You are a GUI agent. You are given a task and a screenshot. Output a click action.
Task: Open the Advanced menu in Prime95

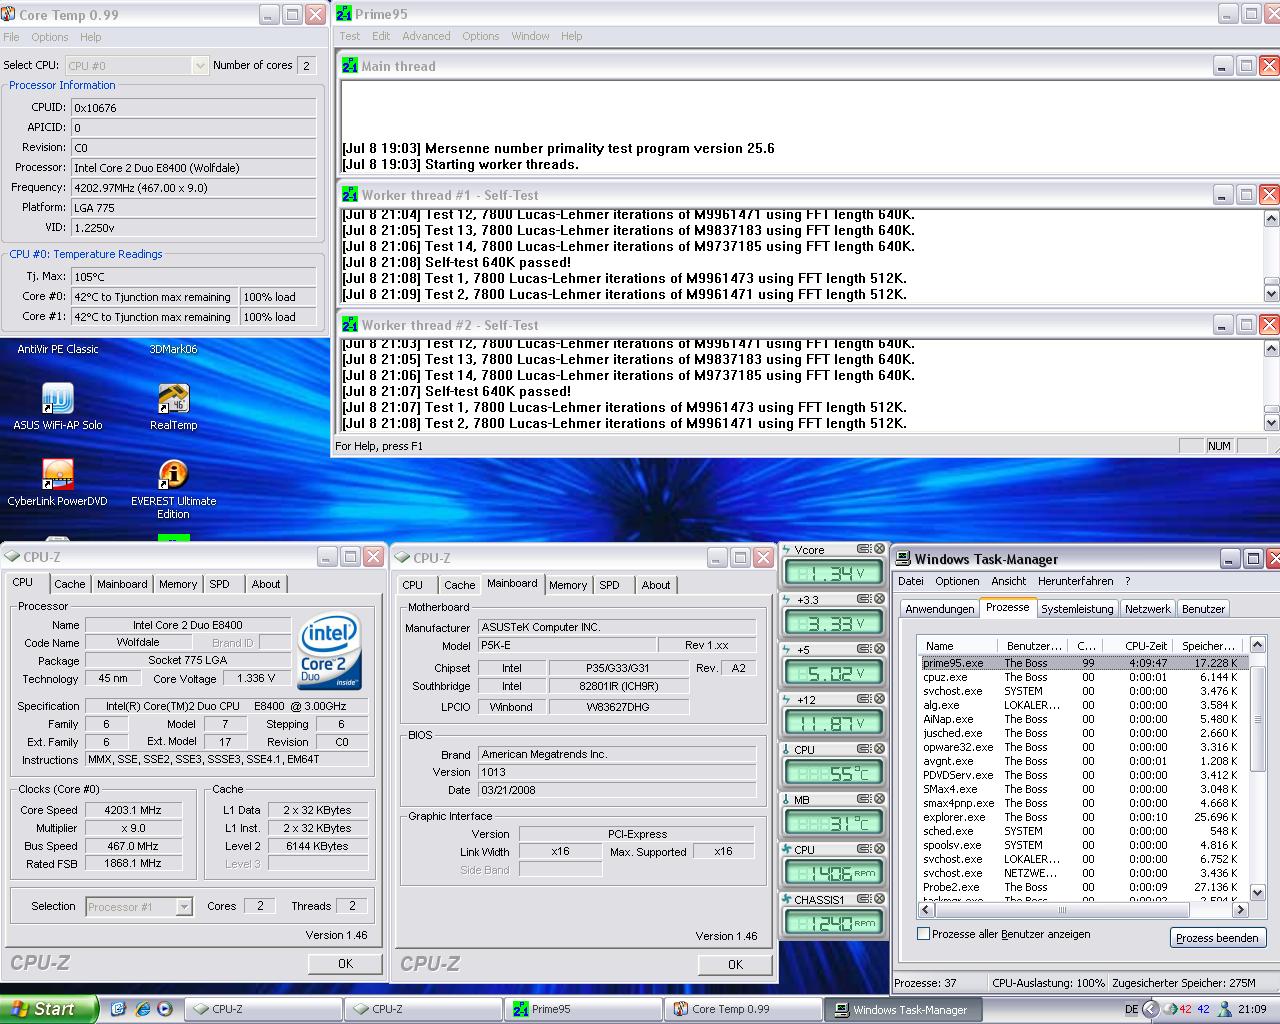tap(426, 36)
